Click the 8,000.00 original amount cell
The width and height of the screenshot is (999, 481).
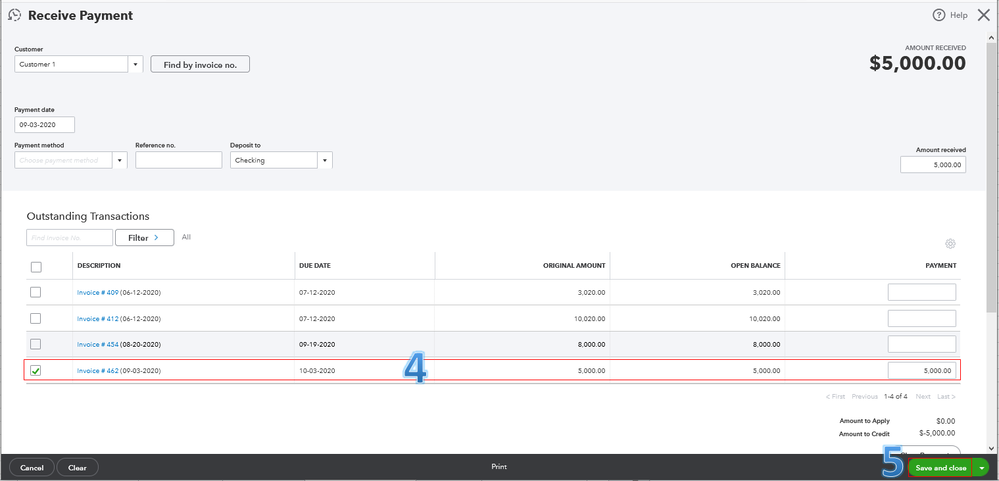coord(593,344)
